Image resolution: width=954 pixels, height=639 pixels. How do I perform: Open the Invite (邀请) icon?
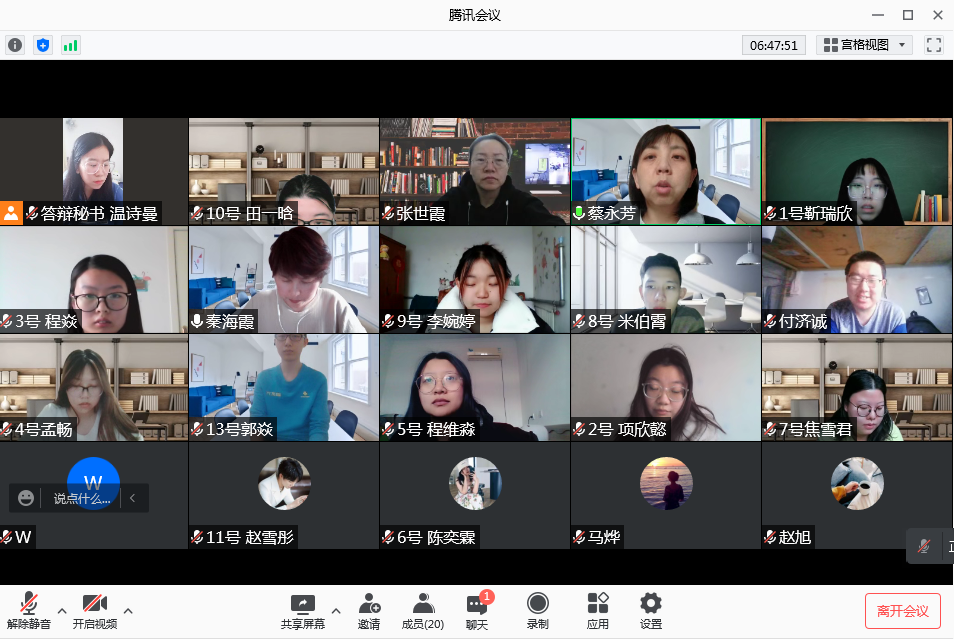(369, 610)
